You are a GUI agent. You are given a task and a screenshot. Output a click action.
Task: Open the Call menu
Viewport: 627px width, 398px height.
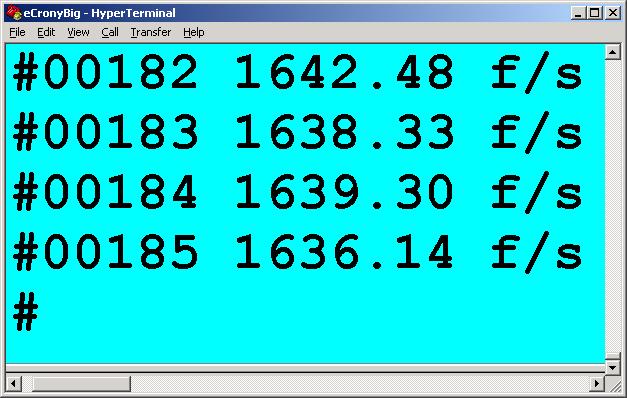point(110,32)
